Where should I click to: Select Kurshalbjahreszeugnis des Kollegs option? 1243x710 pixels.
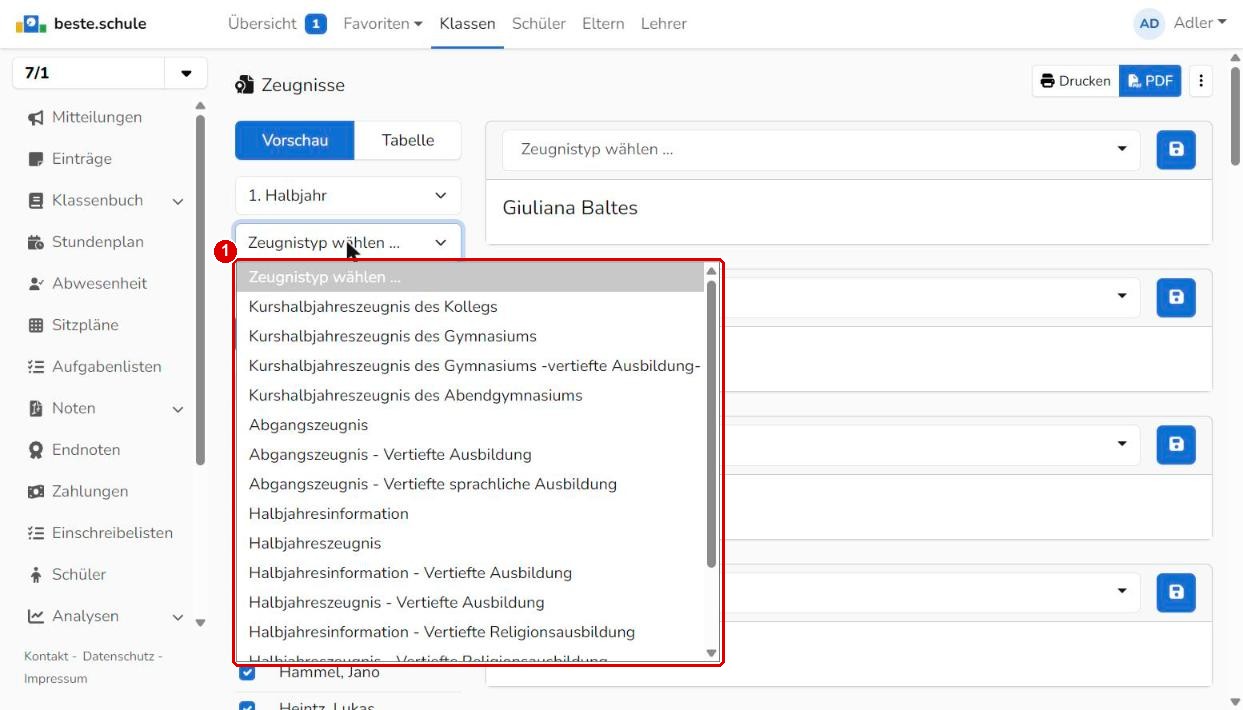[x=373, y=307]
